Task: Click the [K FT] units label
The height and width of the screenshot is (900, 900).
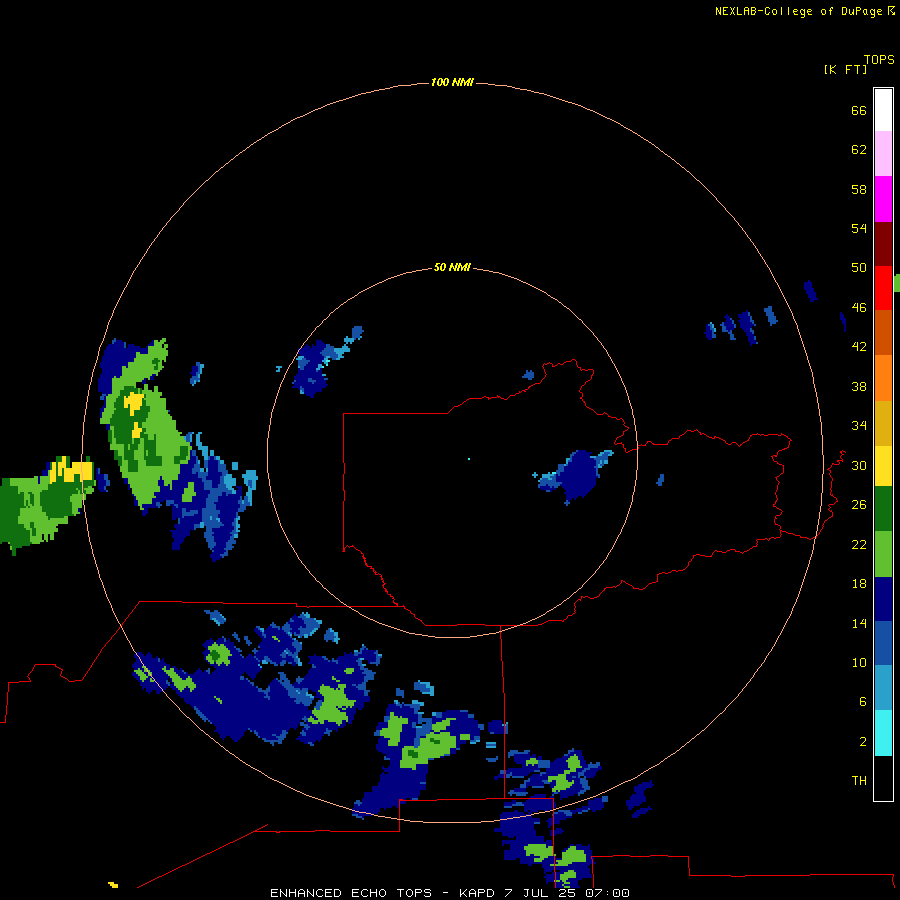Action: [x=845, y=69]
